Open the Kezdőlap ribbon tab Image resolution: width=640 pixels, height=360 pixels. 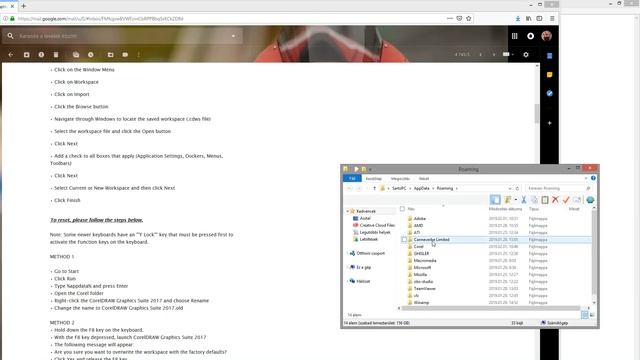click(373, 178)
